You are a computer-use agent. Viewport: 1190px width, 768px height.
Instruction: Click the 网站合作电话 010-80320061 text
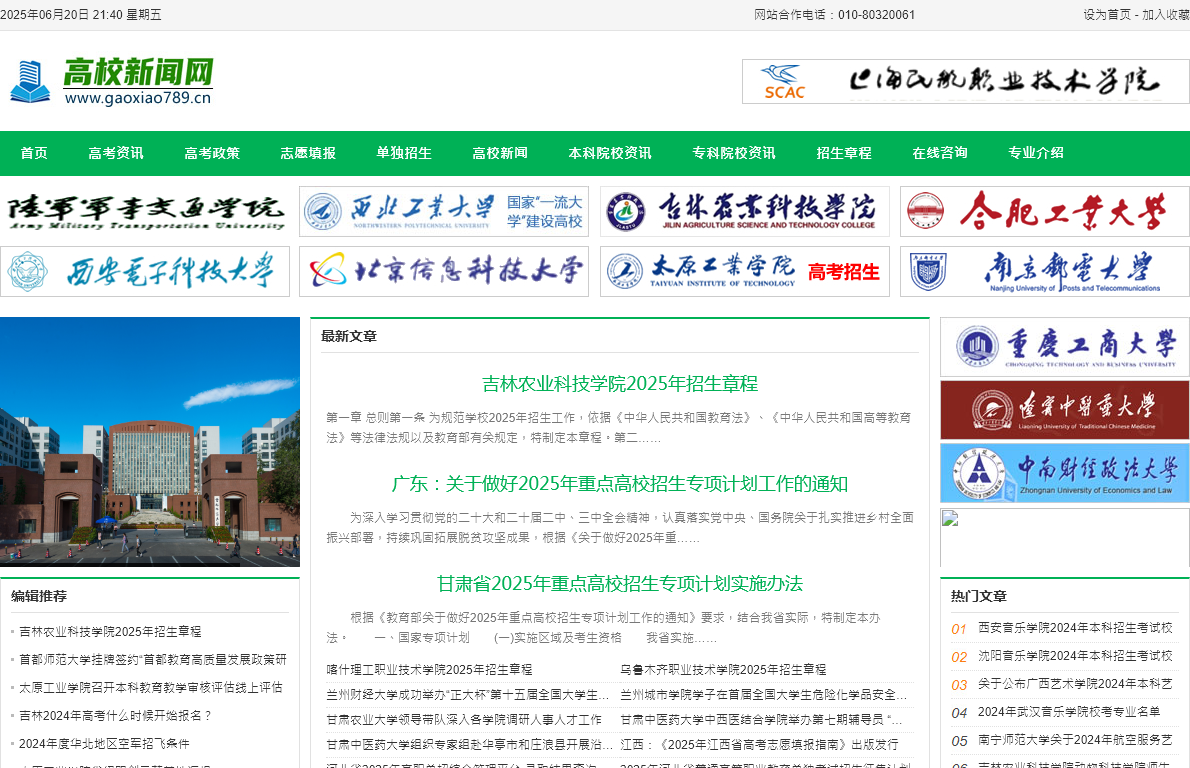coord(835,14)
